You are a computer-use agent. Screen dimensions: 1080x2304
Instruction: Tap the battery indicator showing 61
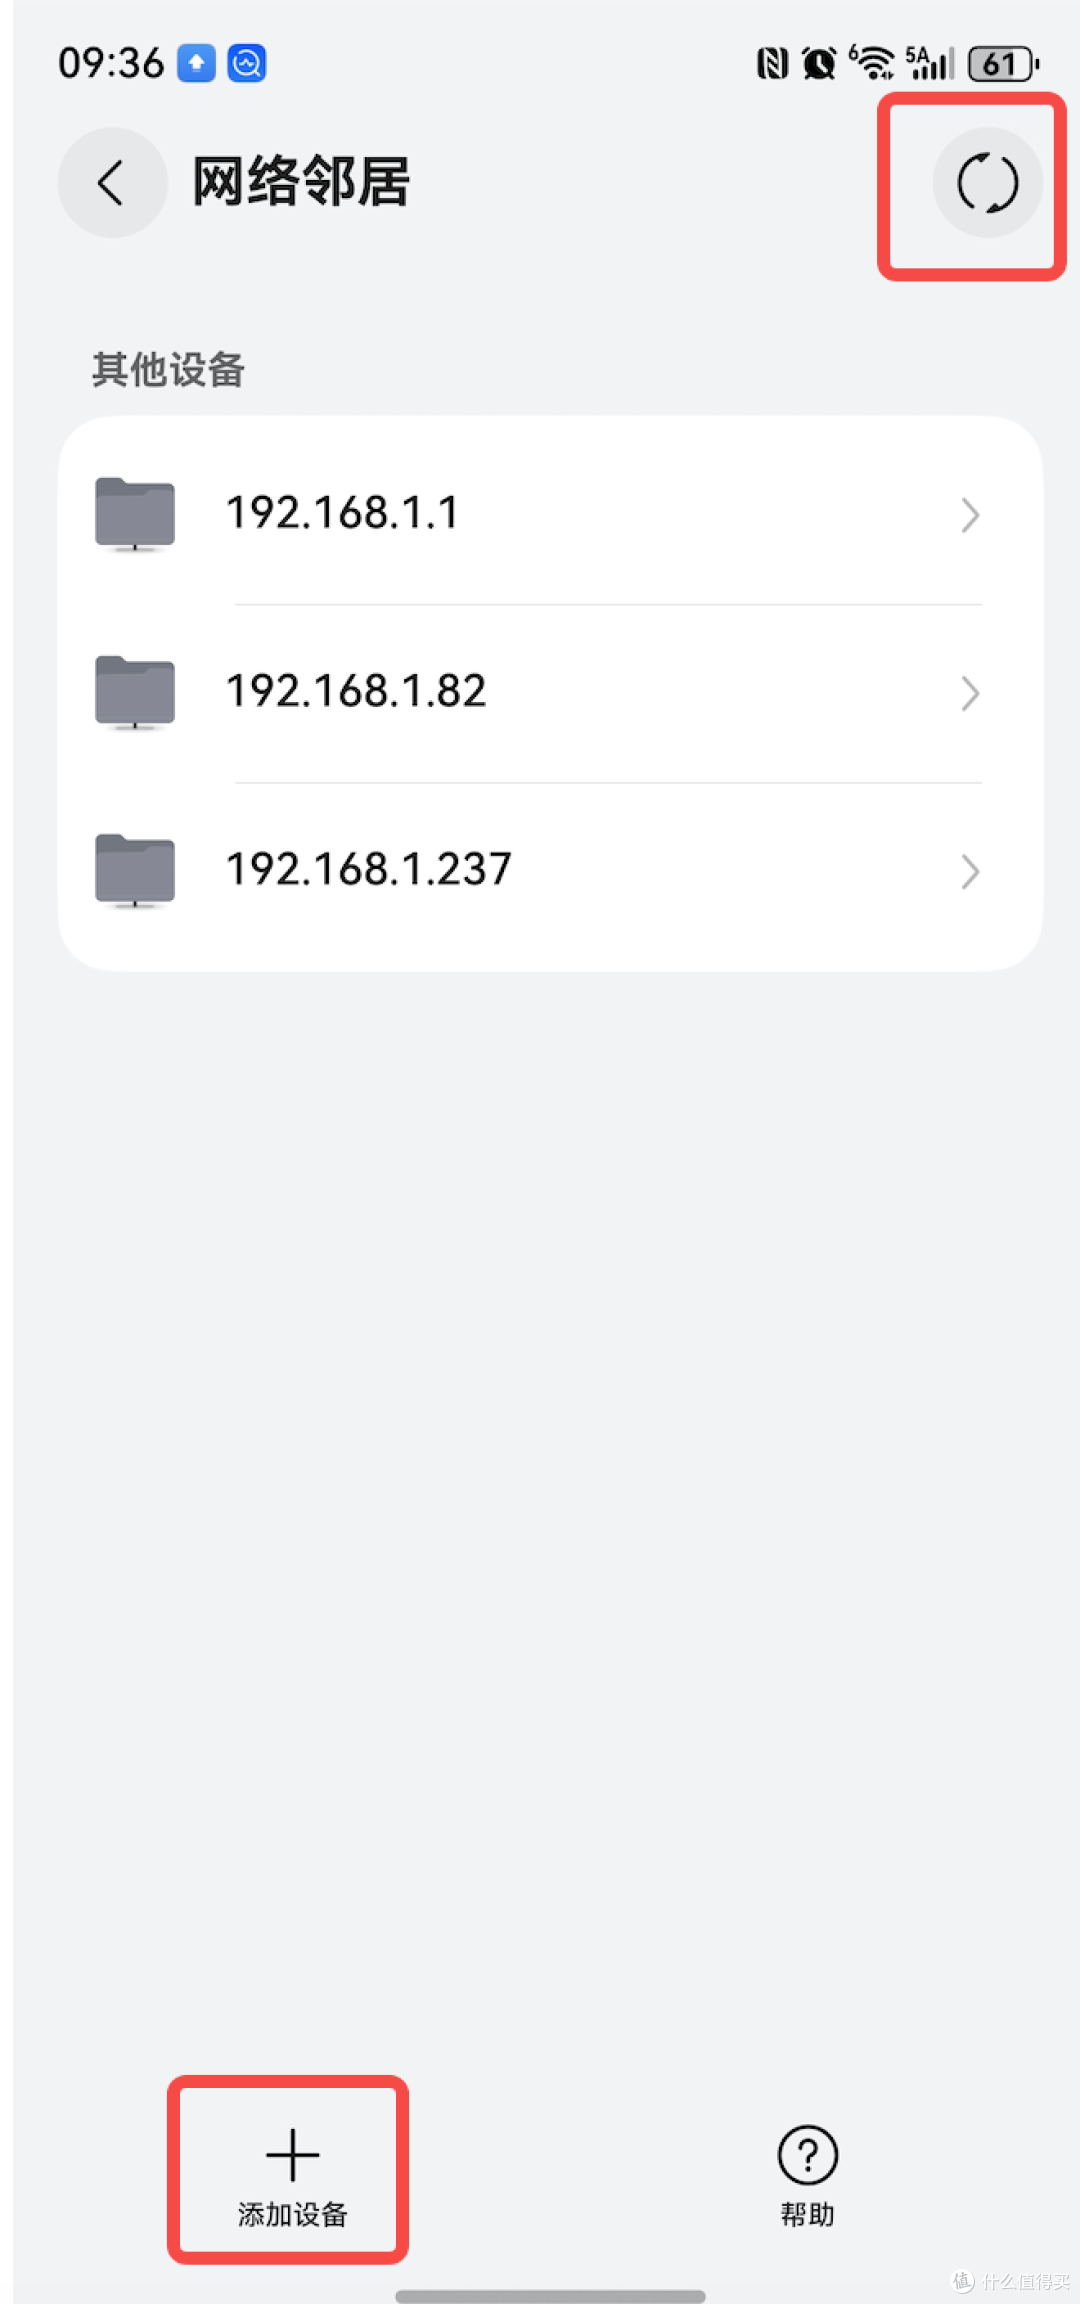click(1003, 64)
